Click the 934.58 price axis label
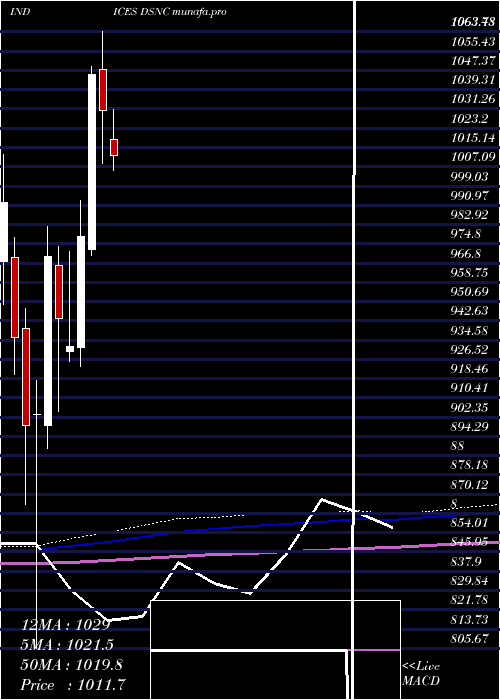The height and width of the screenshot is (700, 500). (x=470, y=330)
